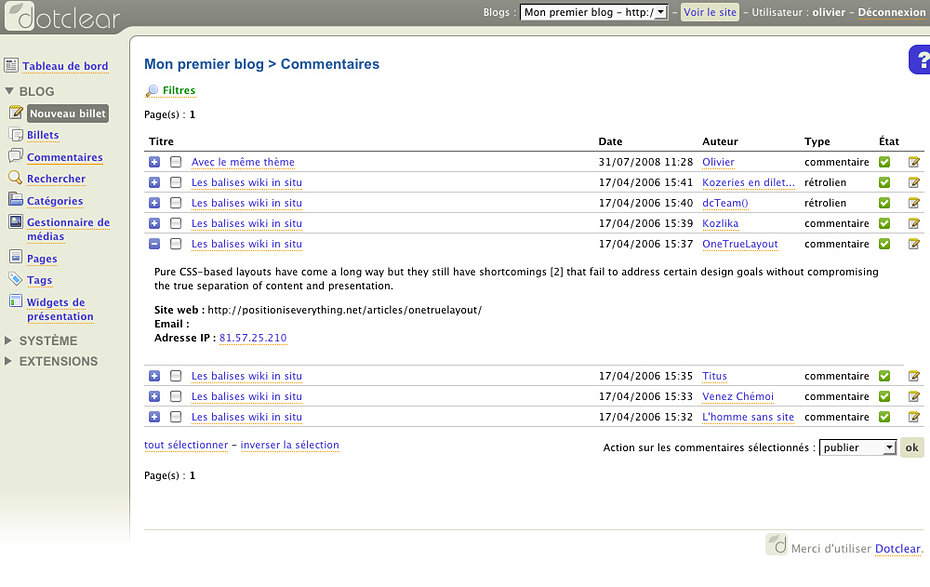
Task: Open the blog selector dropdown in header
Action: (x=594, y=13)
